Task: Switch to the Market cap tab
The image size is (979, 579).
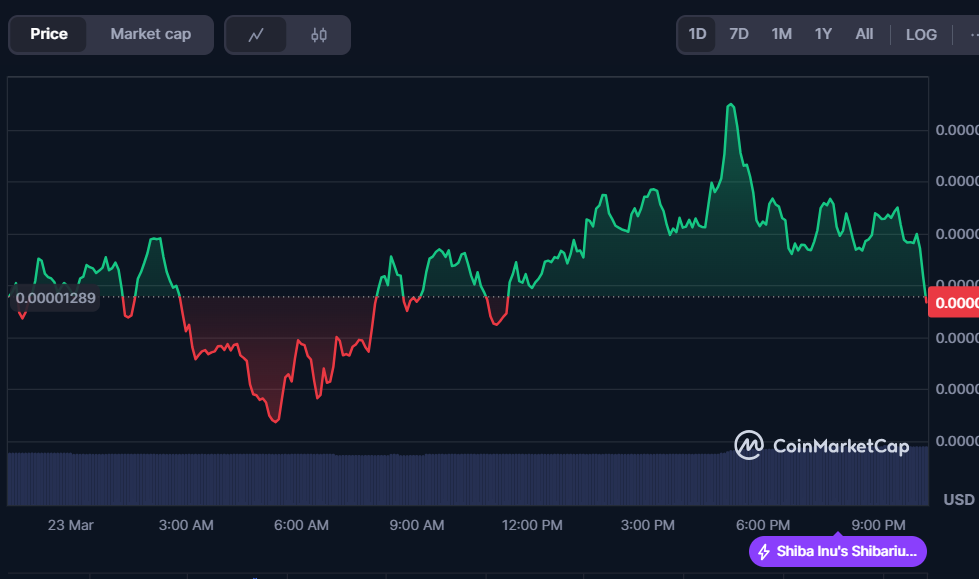Action: (150, 34)
